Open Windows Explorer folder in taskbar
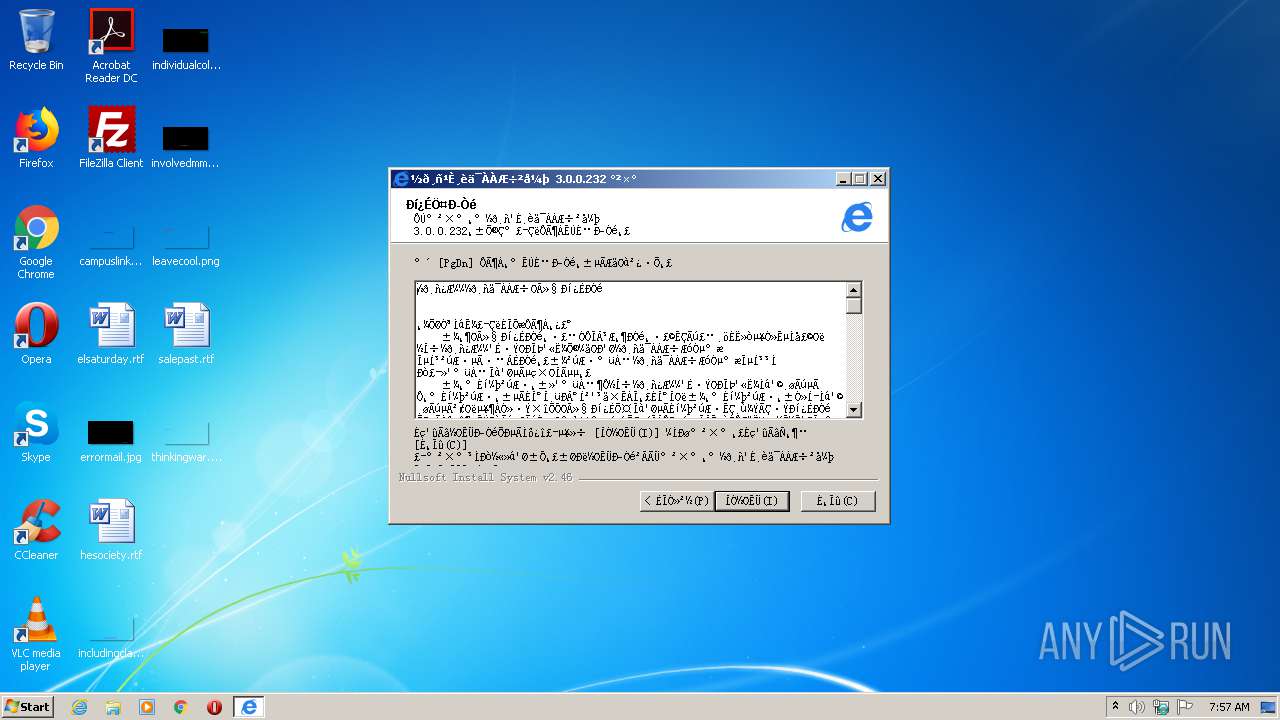1280x720 pixels. click(113, 707)
